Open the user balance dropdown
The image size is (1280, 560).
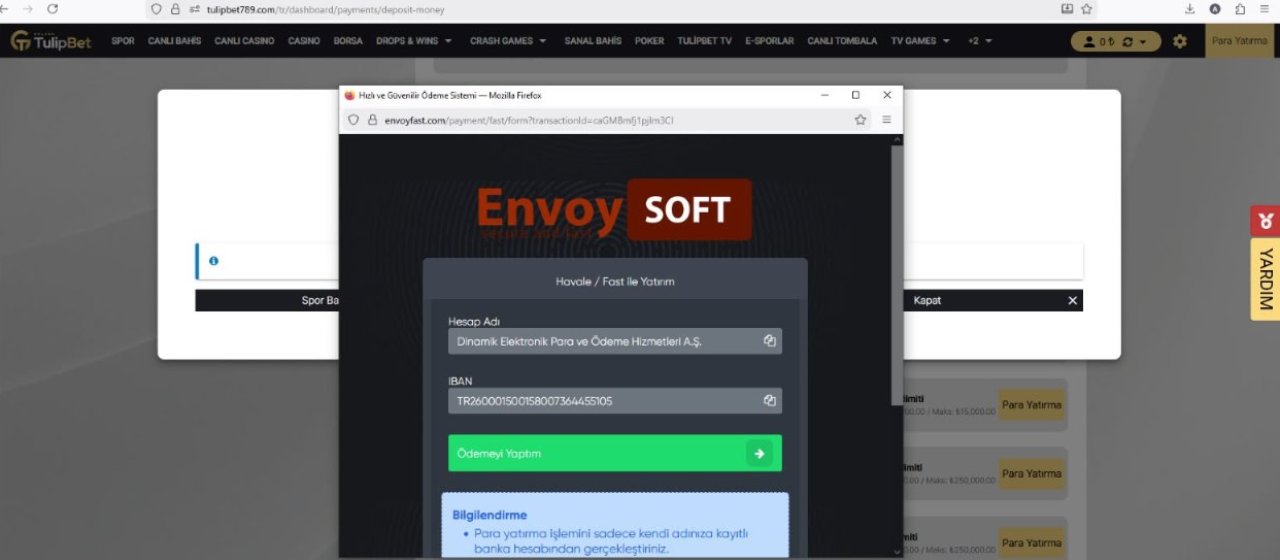coord(1116,41)
